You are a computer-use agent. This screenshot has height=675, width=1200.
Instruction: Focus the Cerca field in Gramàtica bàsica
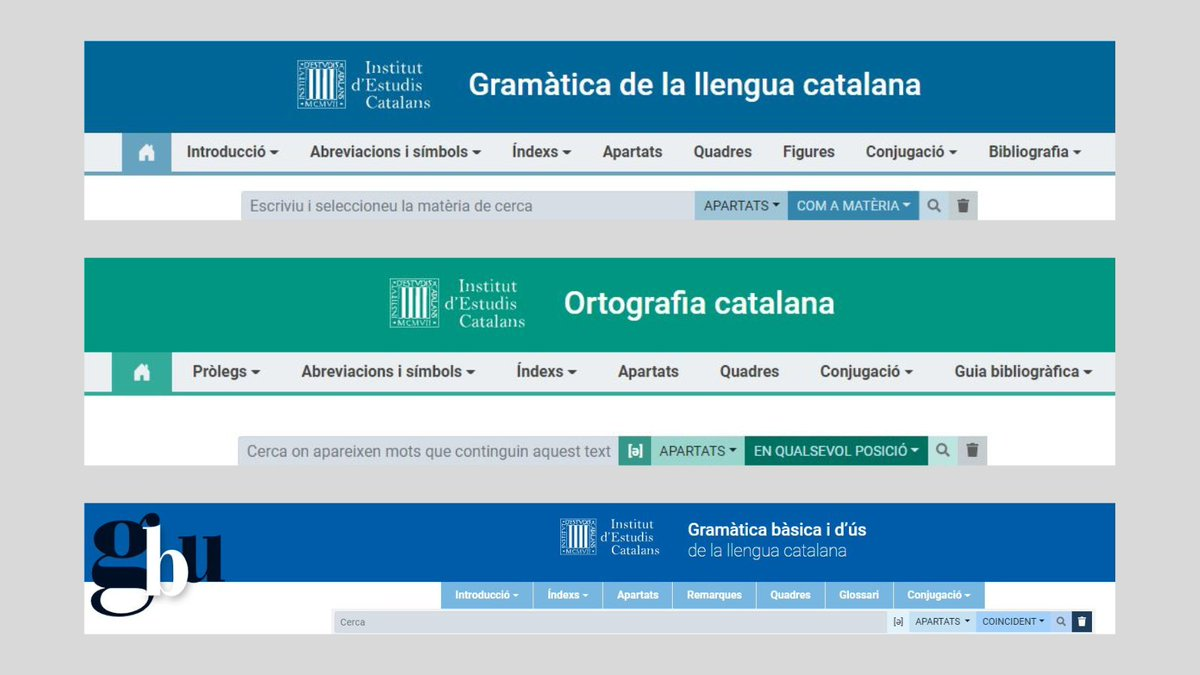coord(610,622)
